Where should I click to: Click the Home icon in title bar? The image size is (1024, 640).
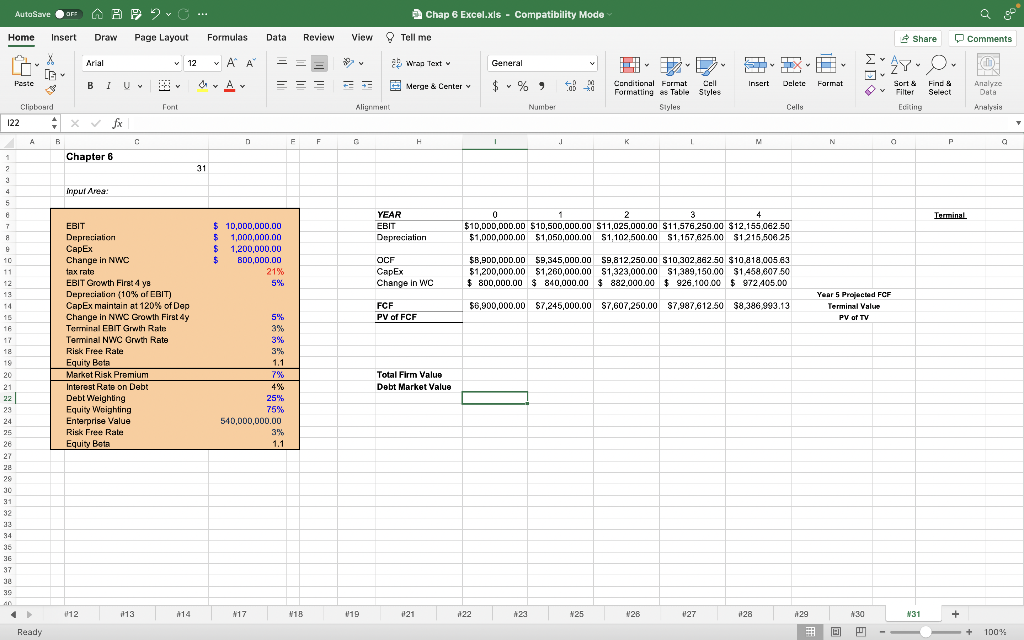(97, 14)
